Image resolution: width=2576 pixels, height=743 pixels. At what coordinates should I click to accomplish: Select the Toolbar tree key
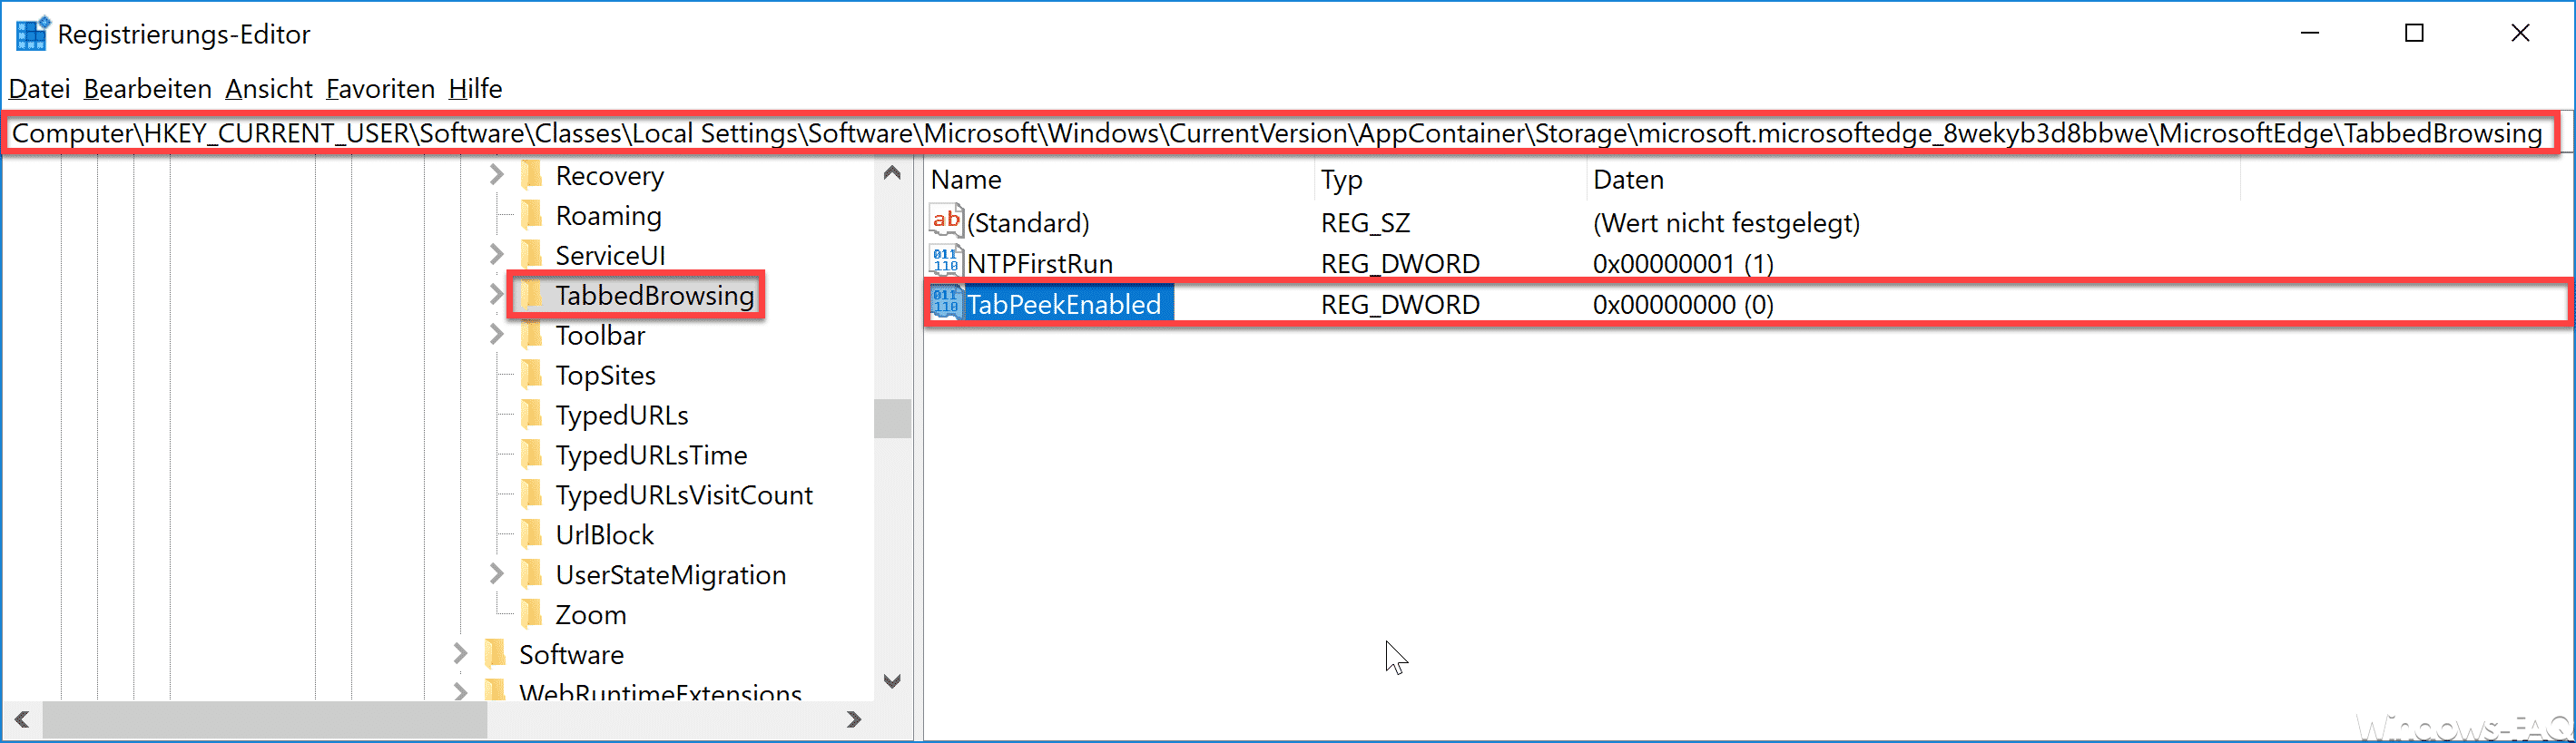[x=600, y=336]
